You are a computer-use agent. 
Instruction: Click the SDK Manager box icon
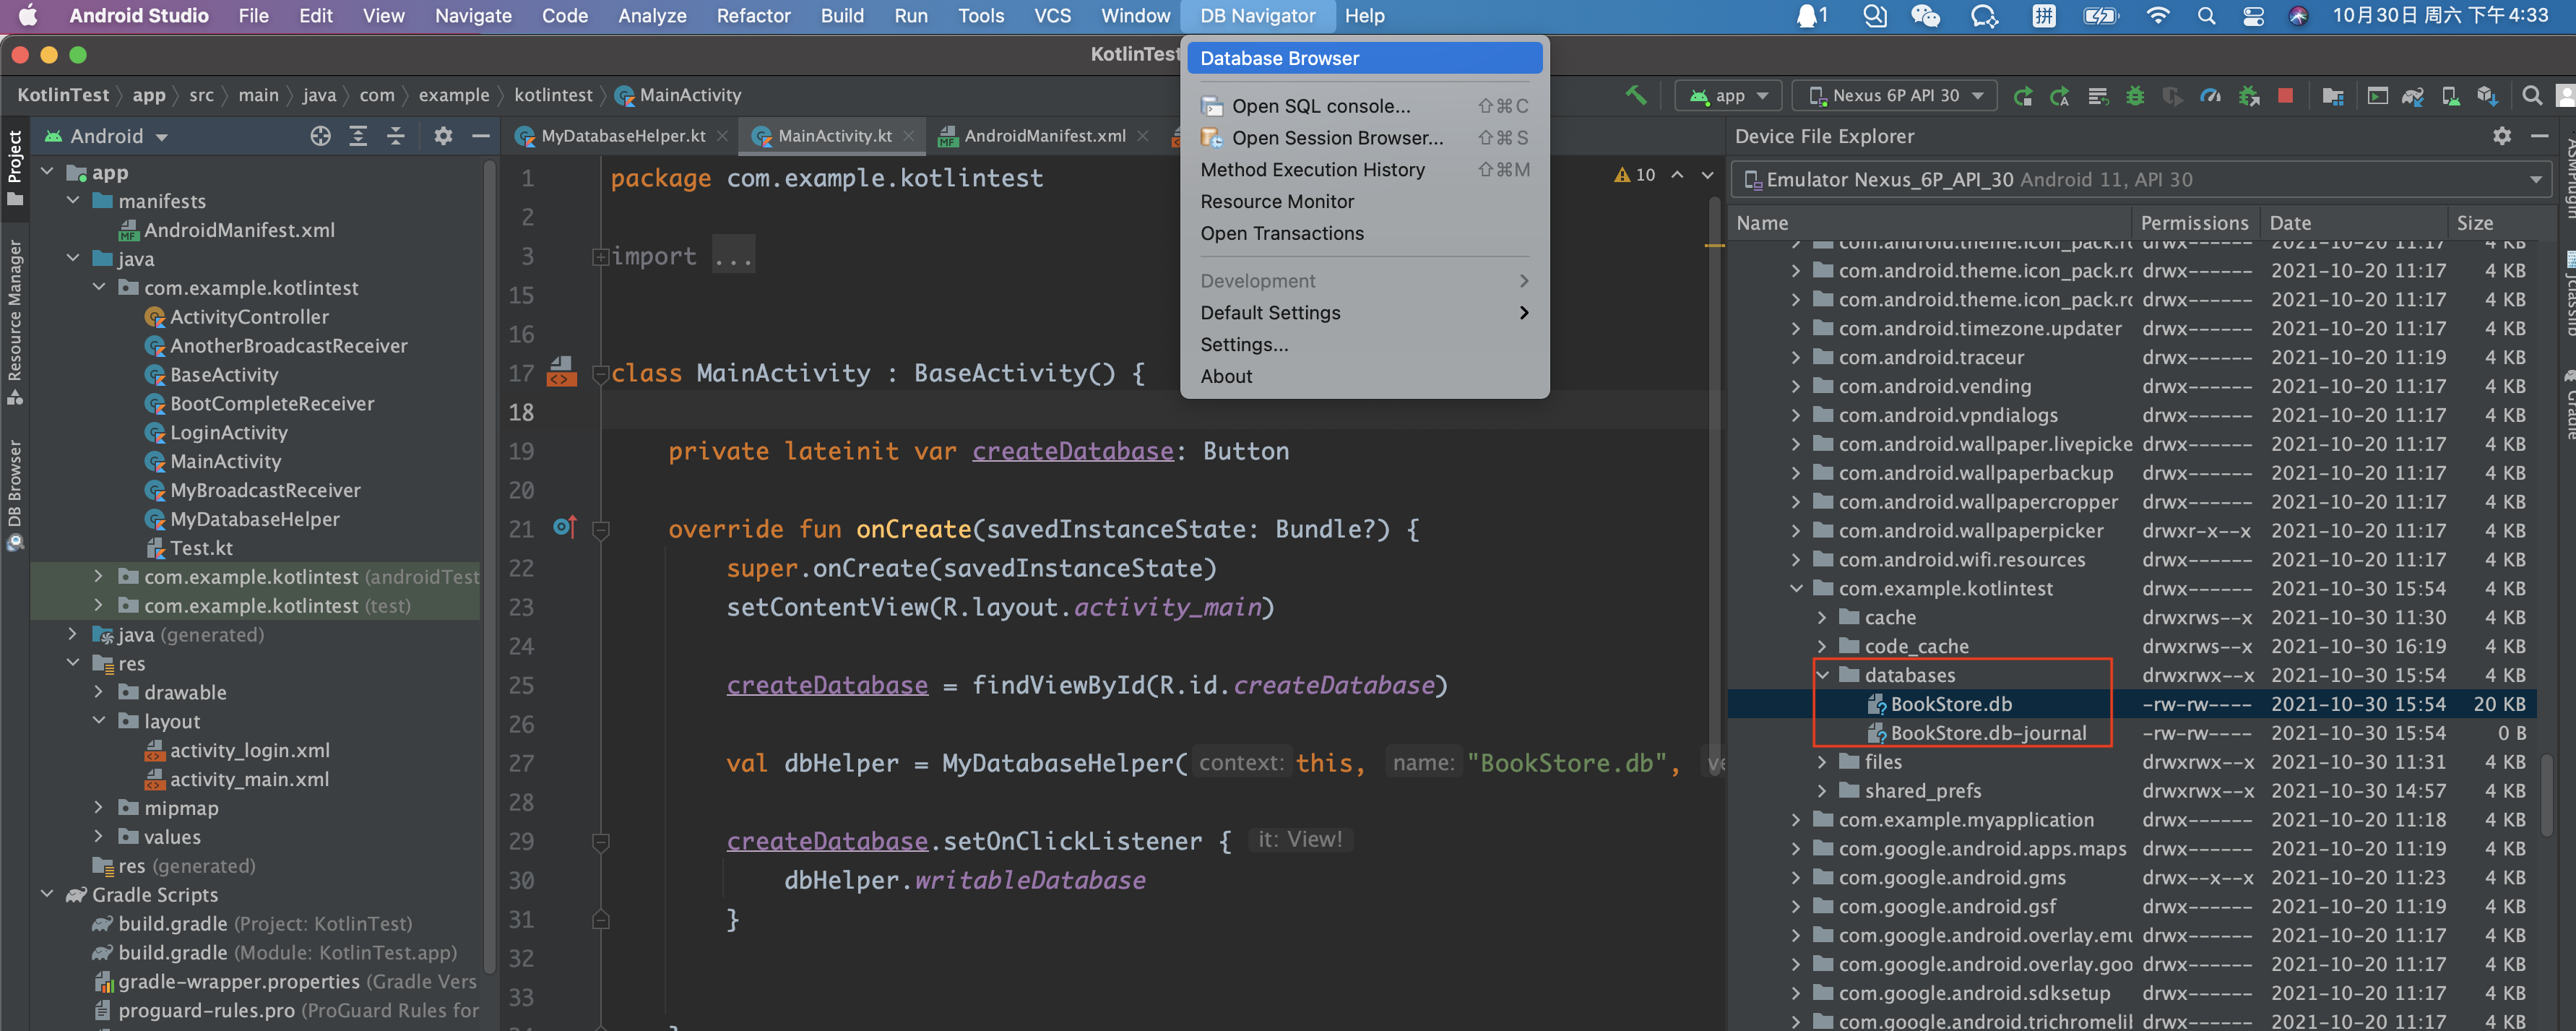click(2487, 96)
